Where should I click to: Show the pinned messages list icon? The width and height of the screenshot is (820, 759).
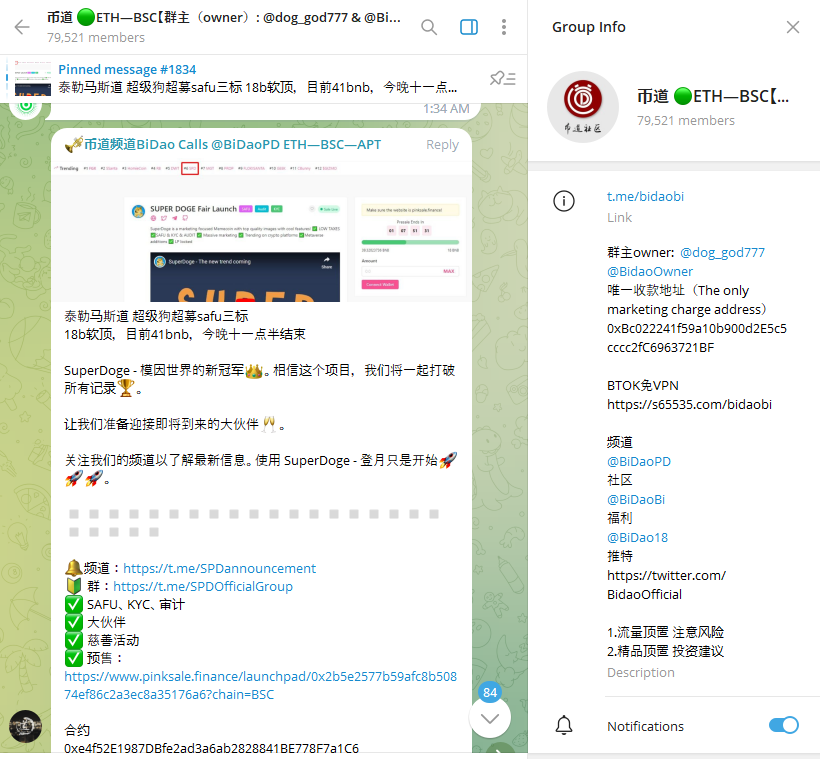click(505, 76)
